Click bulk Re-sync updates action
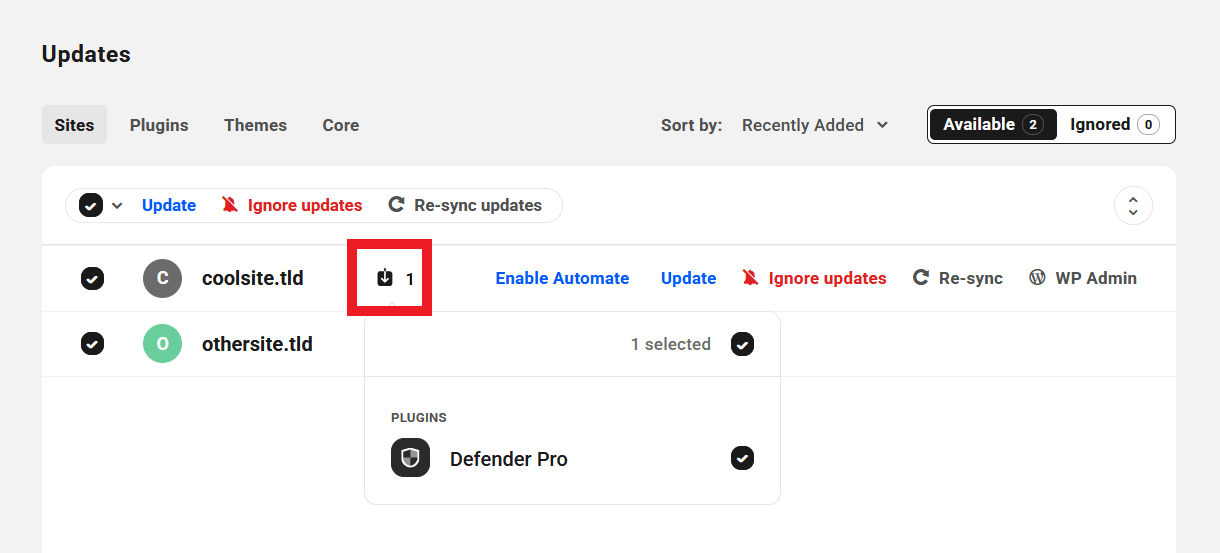 pyautogui.click(x=465, y=205)
